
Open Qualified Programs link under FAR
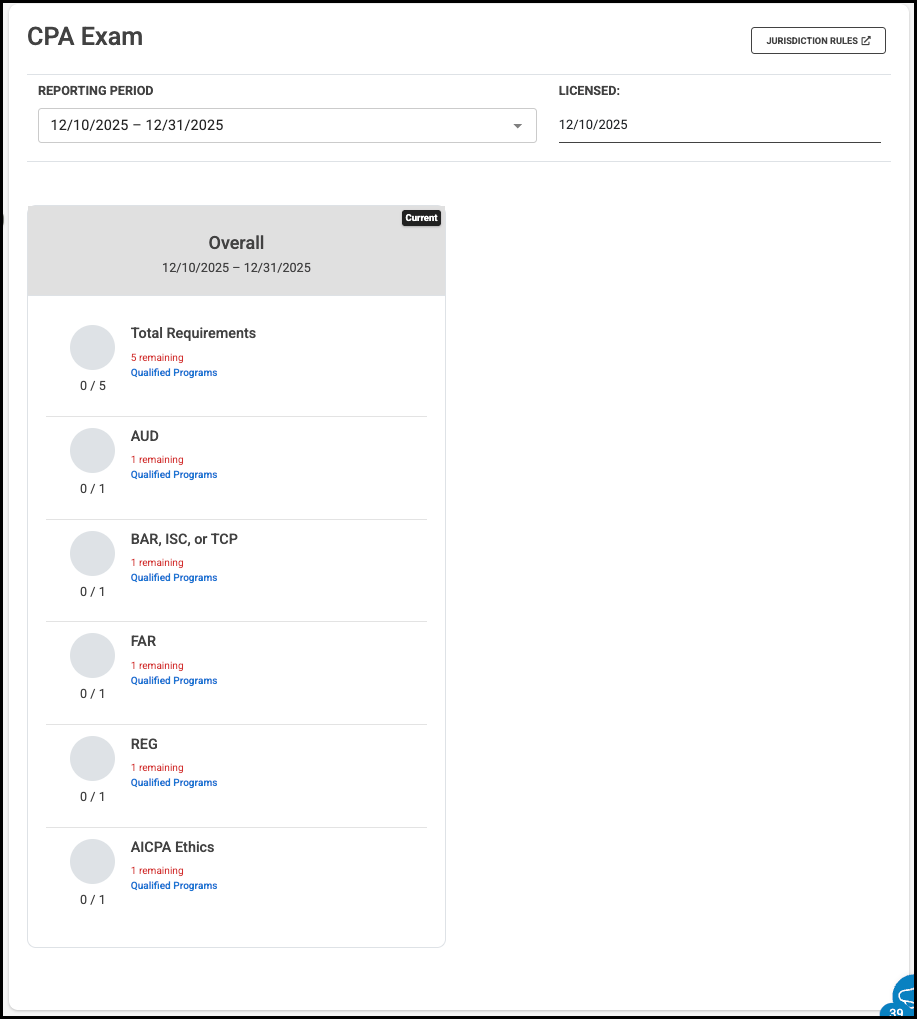tap(174, 681)
